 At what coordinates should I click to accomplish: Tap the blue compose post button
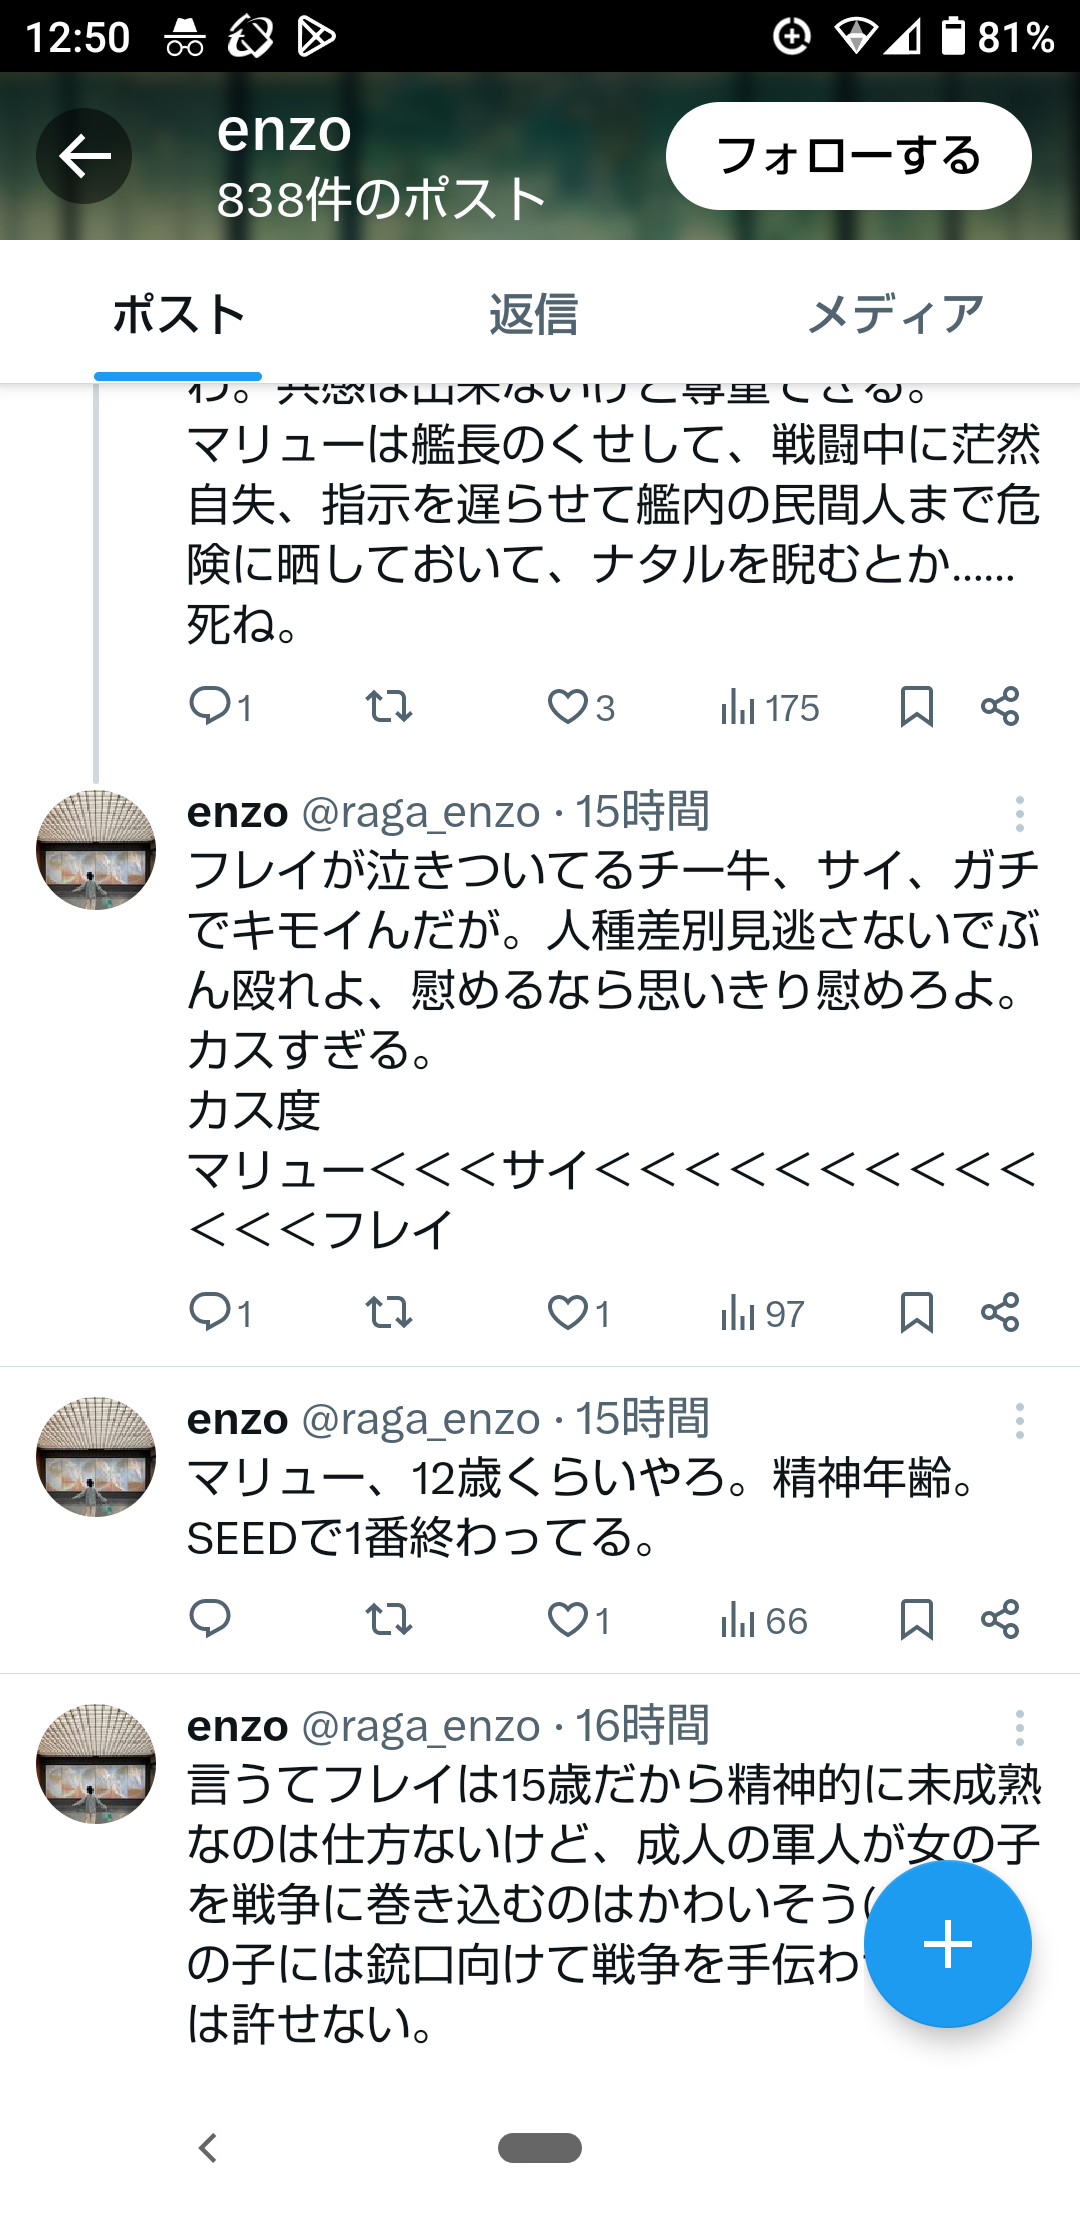click(x=947, y=1945)
